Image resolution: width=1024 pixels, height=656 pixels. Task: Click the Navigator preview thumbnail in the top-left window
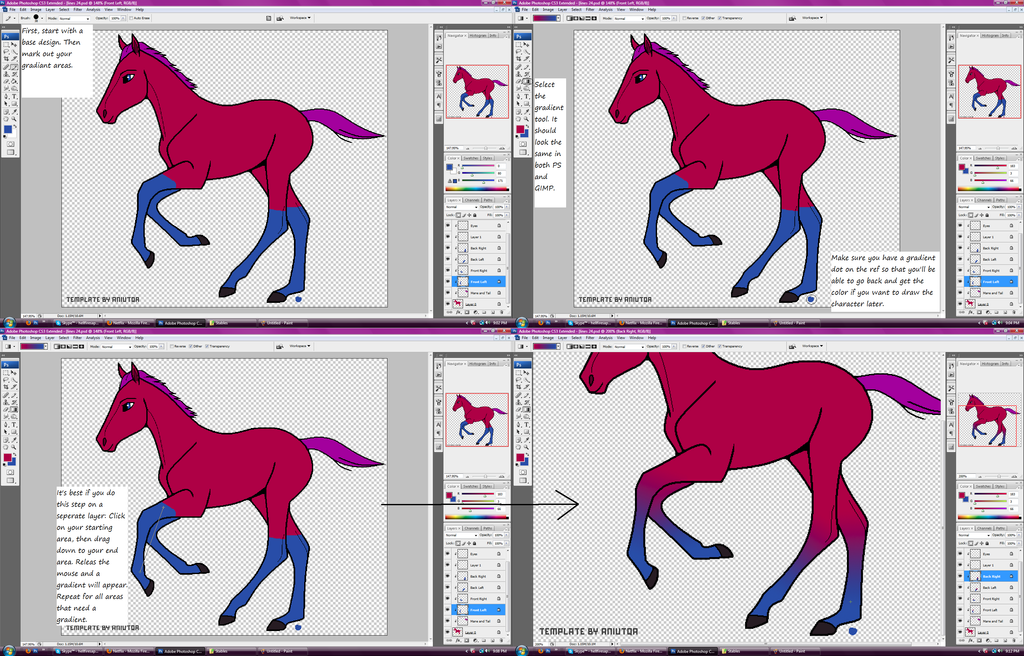(477, 91)
